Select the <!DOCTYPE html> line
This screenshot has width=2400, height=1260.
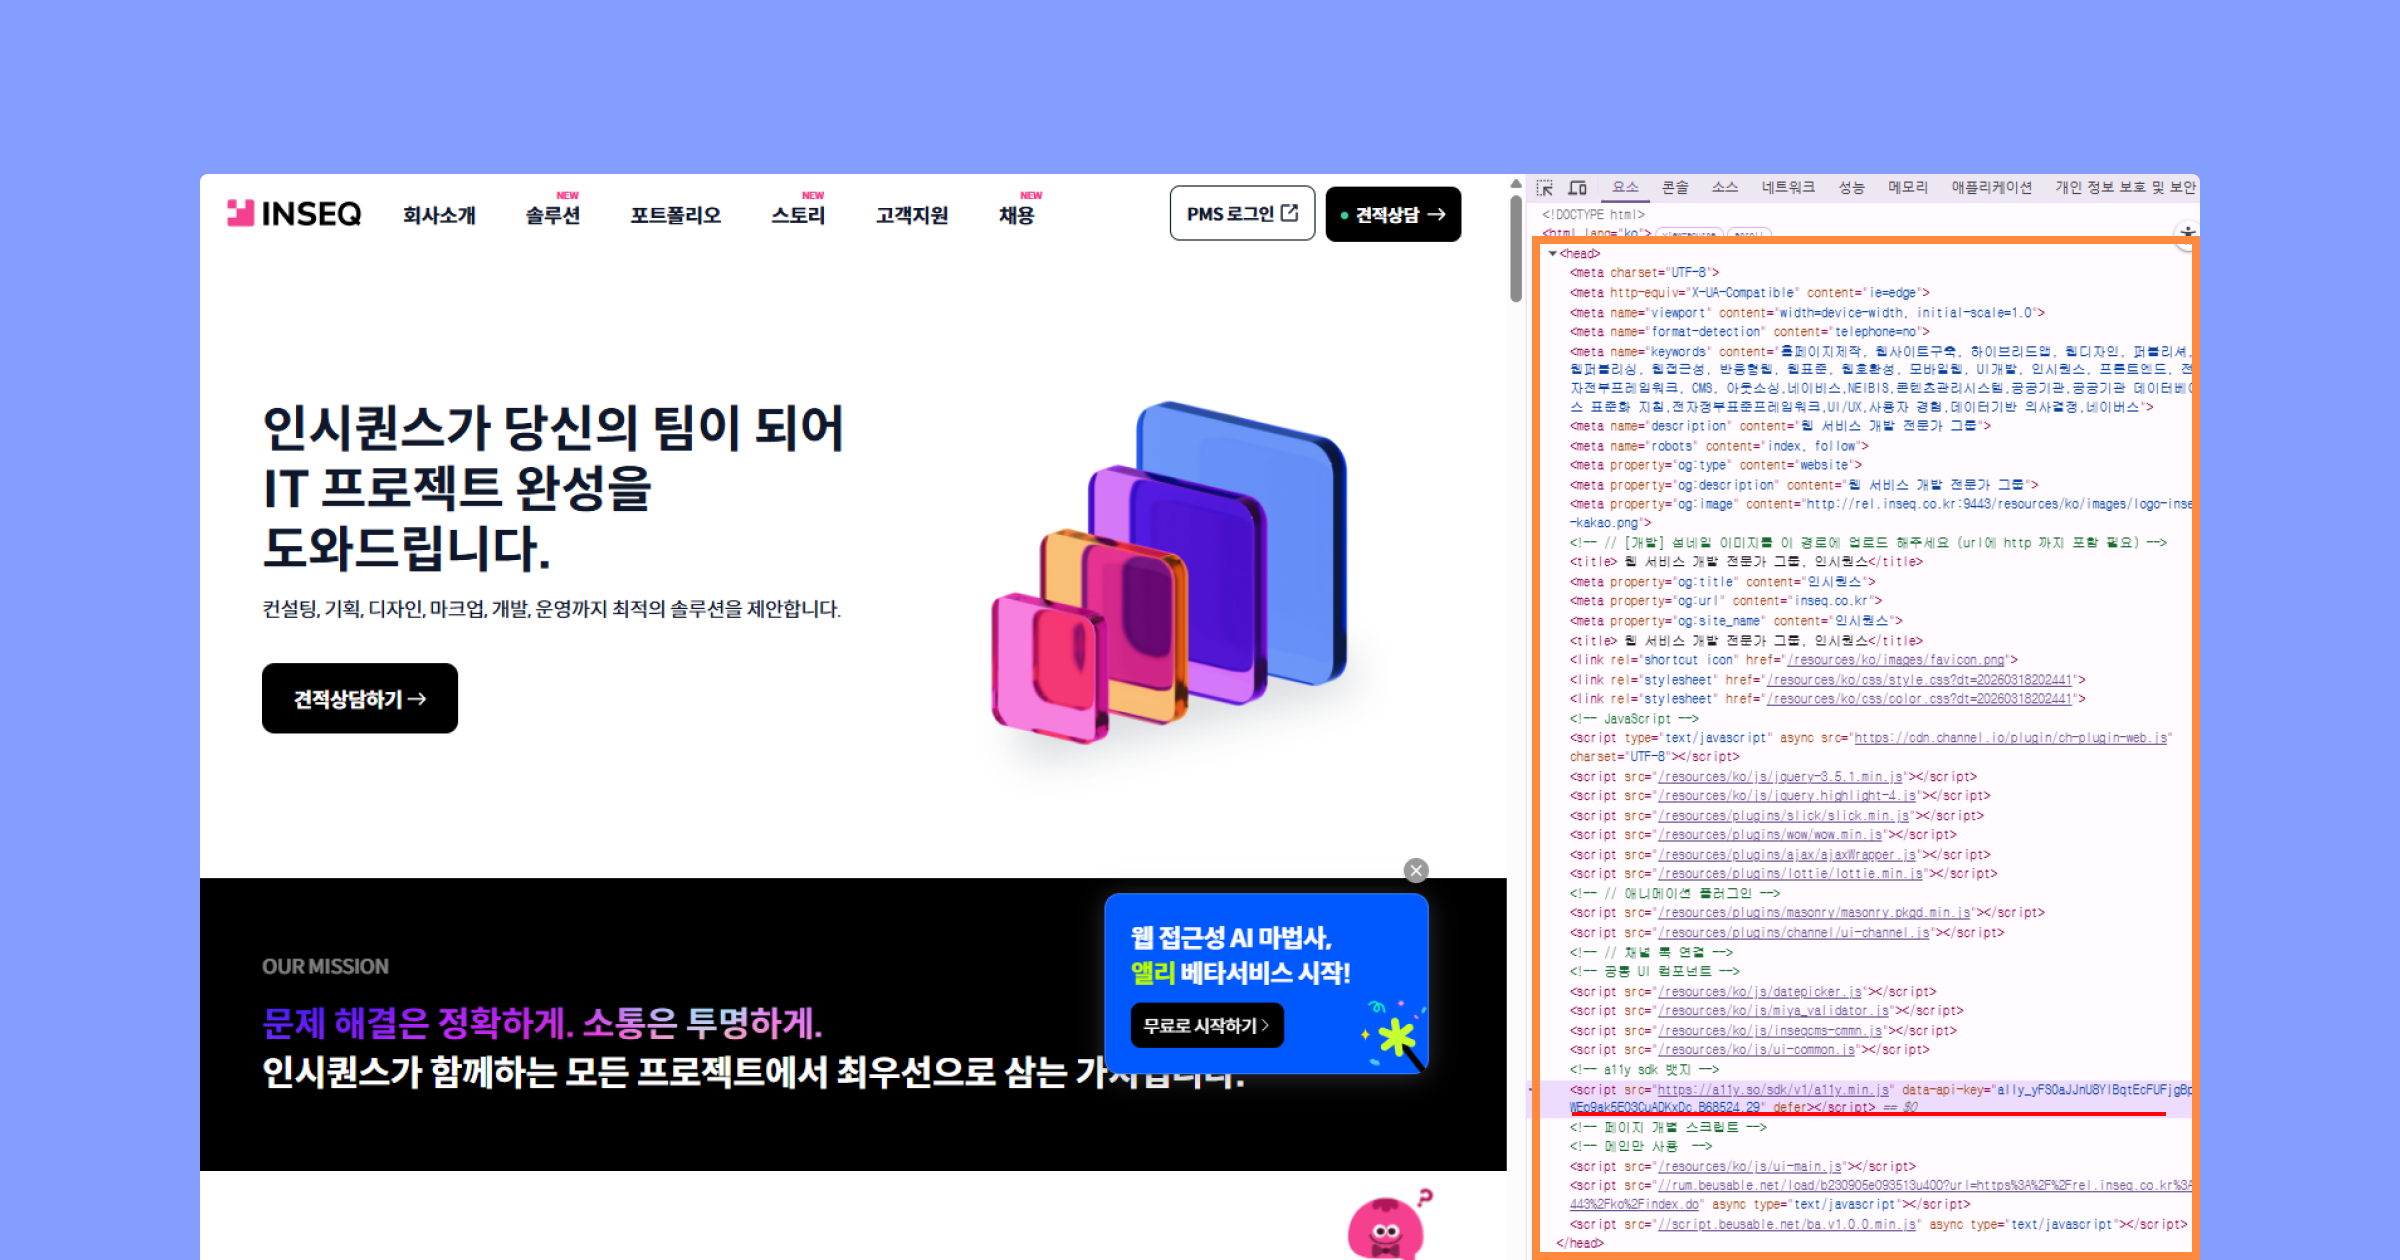click(x=1593, y=215)
